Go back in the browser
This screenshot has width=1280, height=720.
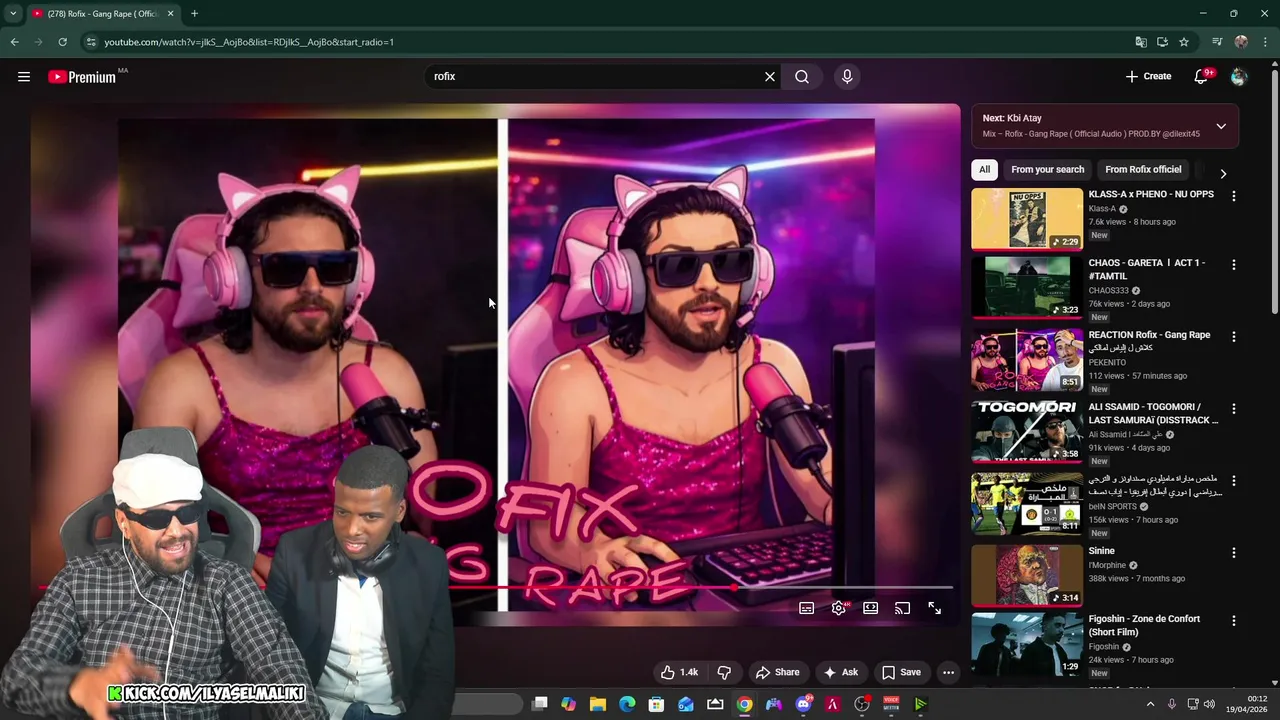14,42
